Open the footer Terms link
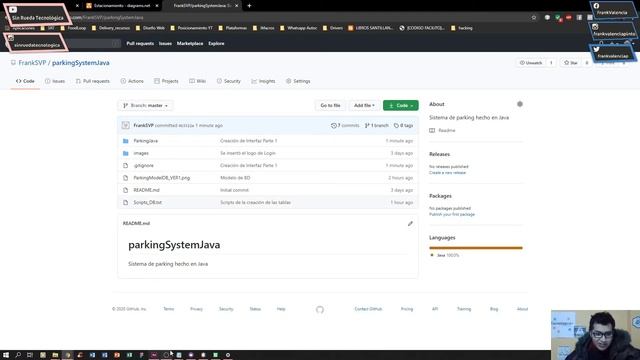The height and width of the screenshot is (360, 640). pos(169,309)
